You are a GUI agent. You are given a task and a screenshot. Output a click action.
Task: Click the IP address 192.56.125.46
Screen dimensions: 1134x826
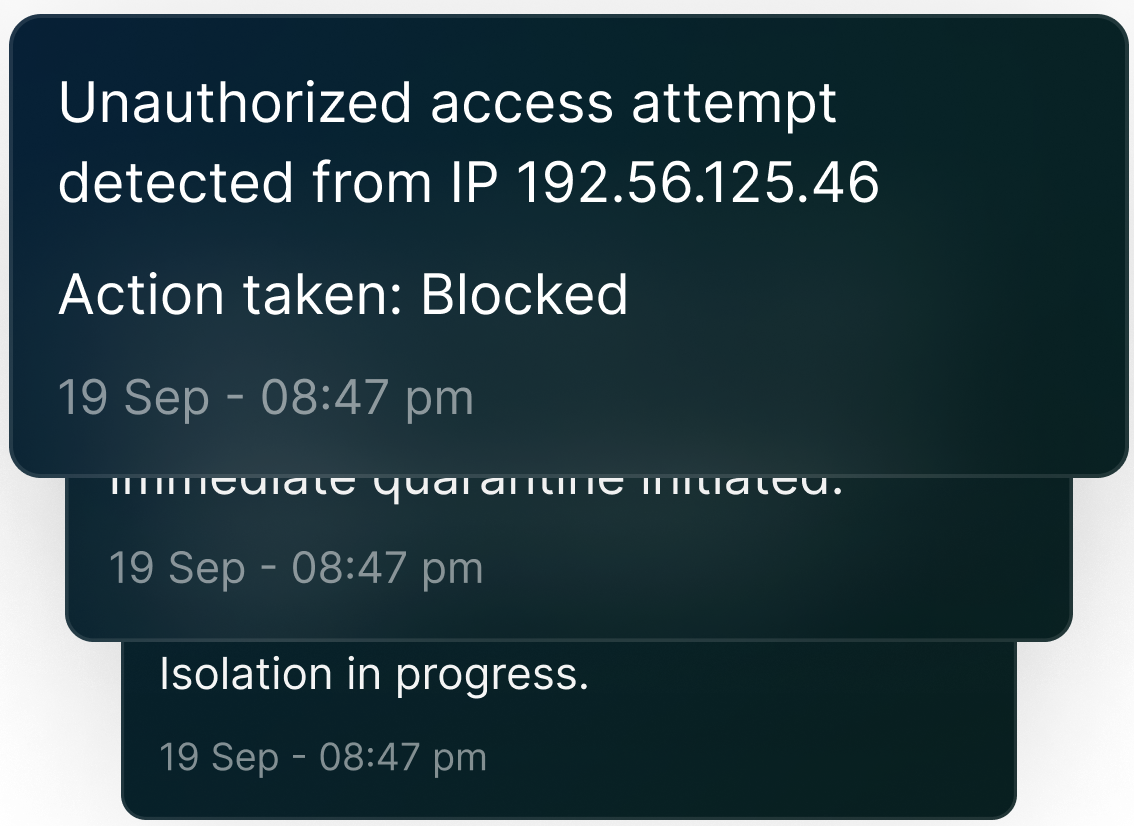[698, 183]
